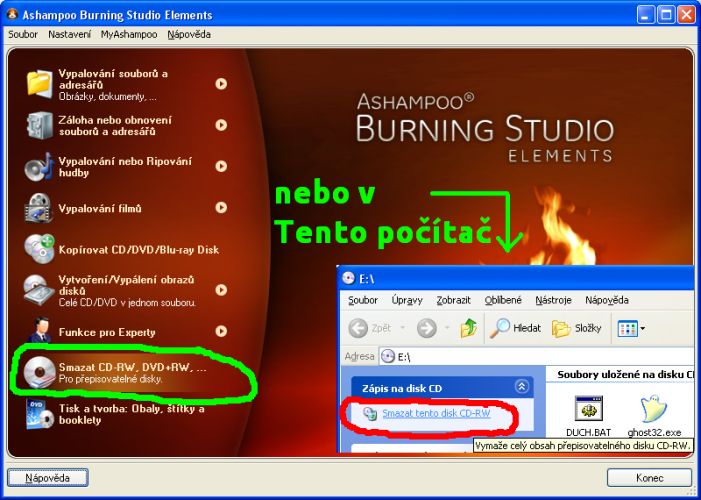Click the Hledat search button in Explorer

click(x=515, y=329)
